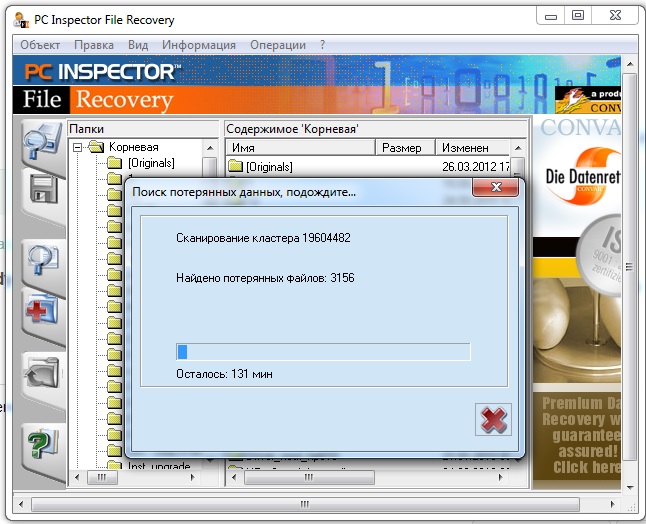The height and width of the screenshot is (524, 646).
Task: Click main window bottom scroll-right arrow
Action: tap(613, 504)
